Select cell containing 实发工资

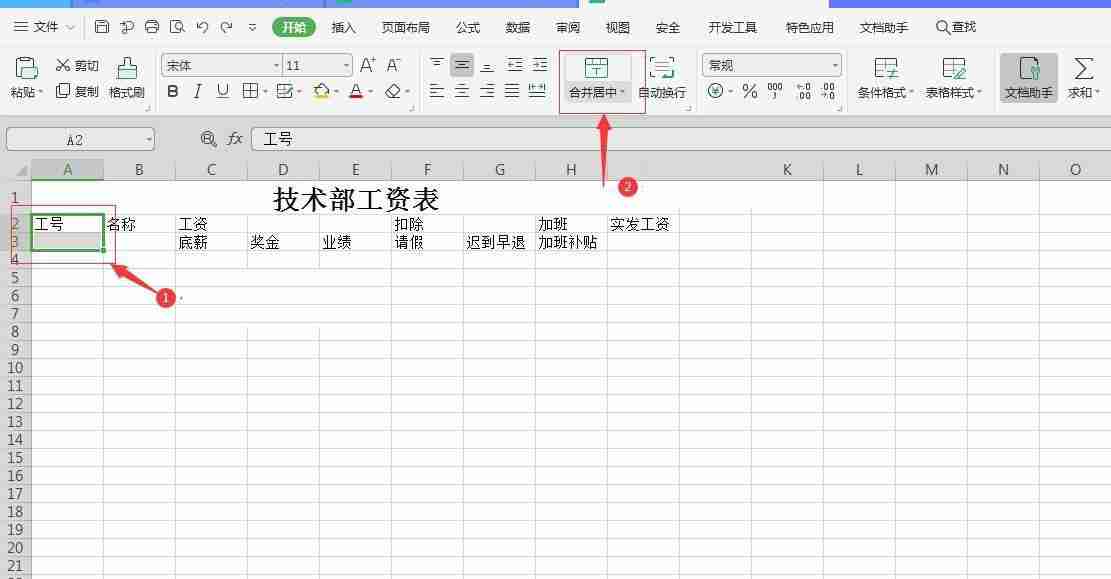(x=643, y=224)
